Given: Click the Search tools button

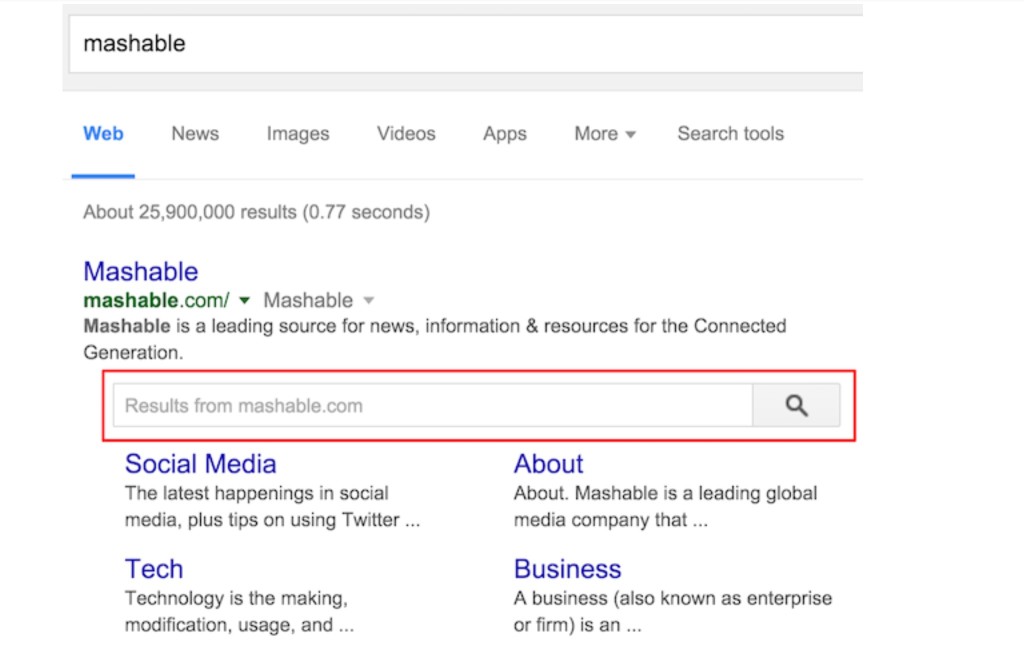Looking at the screenshot, I should 730,134.
